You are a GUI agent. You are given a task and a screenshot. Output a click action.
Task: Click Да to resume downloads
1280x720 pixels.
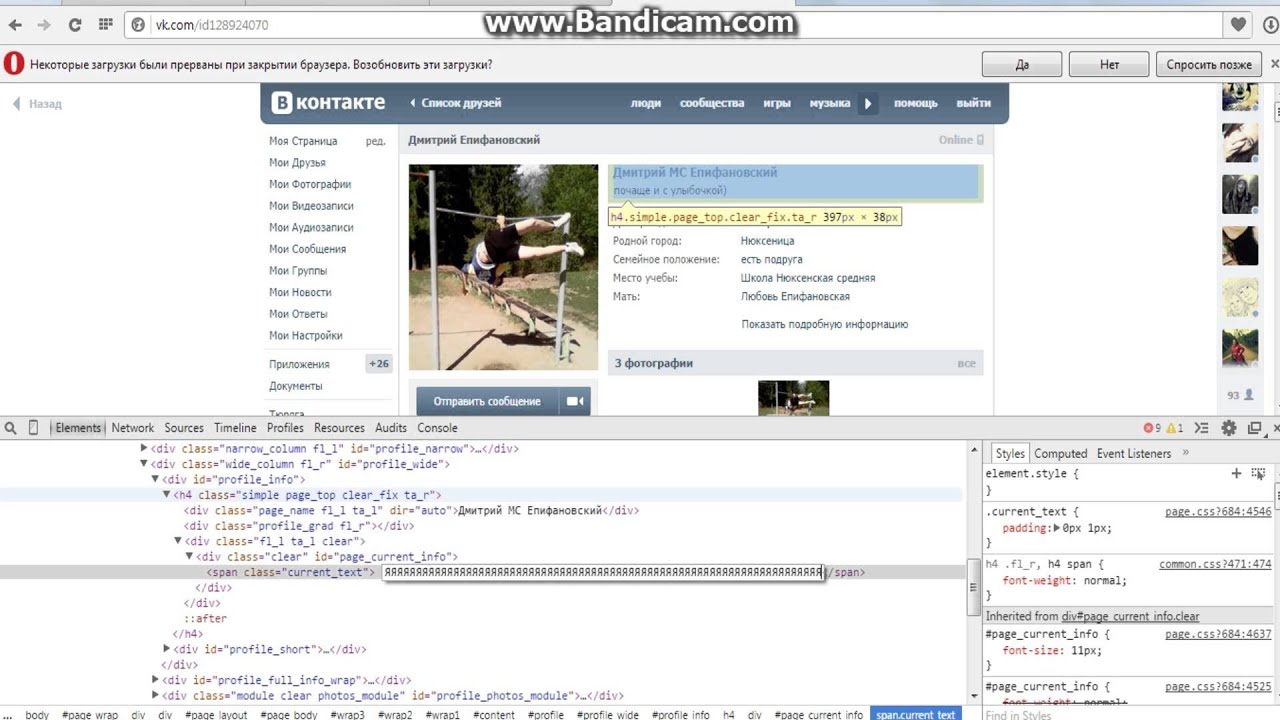click(x=1022, y=64)
